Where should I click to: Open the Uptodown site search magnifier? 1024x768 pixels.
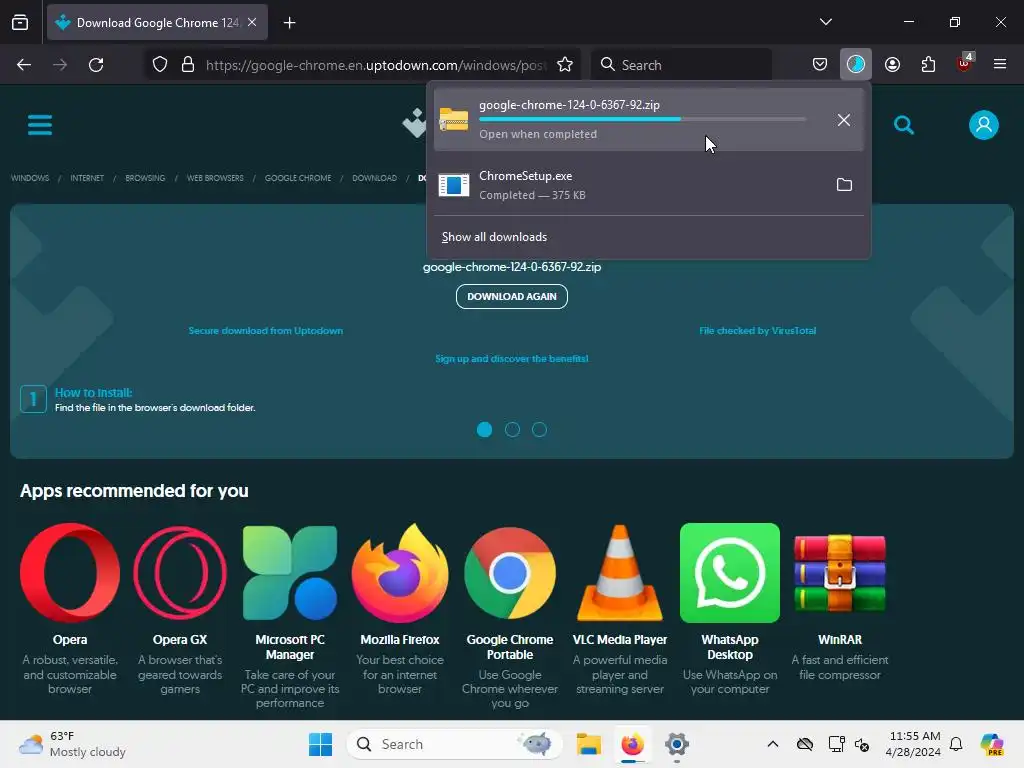click(904, 125)
